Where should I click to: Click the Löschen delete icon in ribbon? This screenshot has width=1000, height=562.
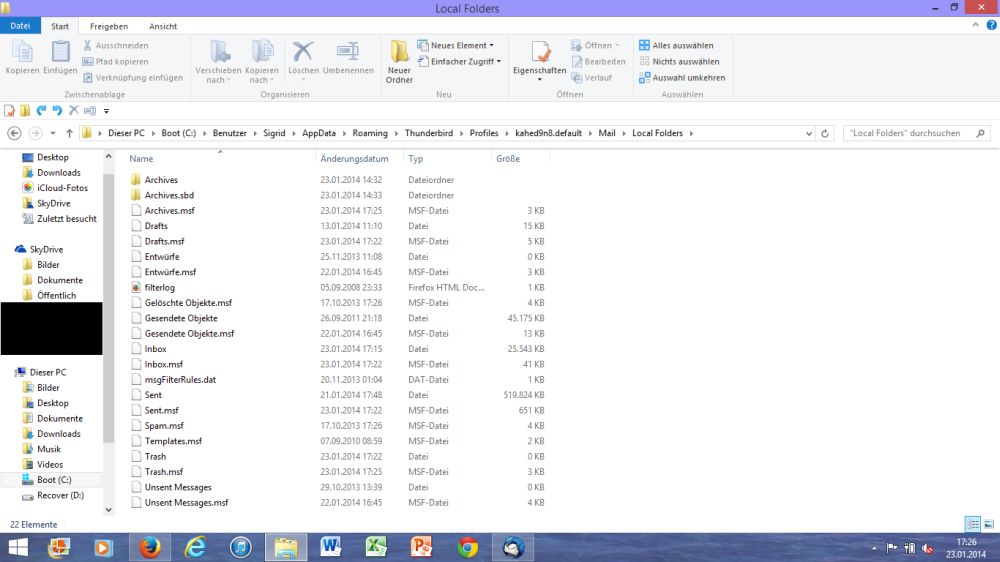pos(302,53)
